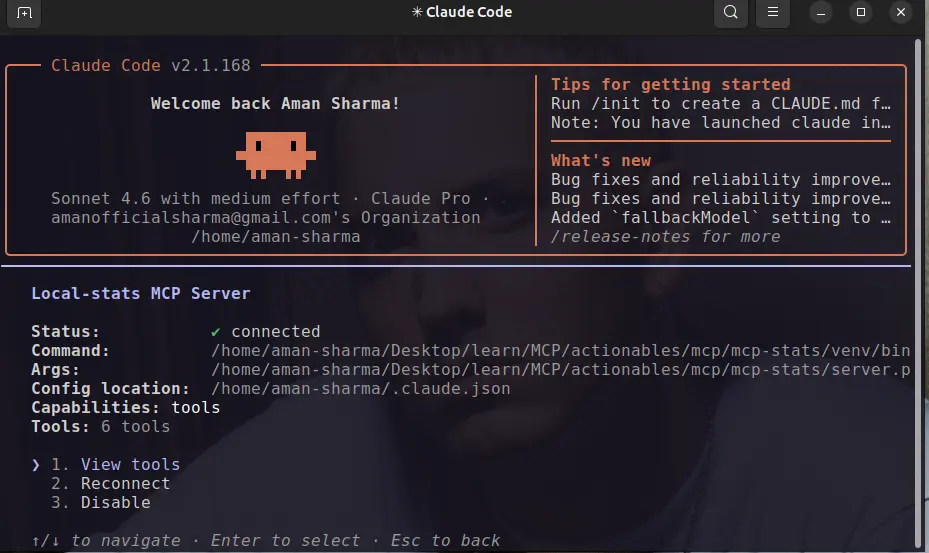Click the Tips for getting started heading
The width and height of the screenshot is (929, 553).
(x=671, y=85)
